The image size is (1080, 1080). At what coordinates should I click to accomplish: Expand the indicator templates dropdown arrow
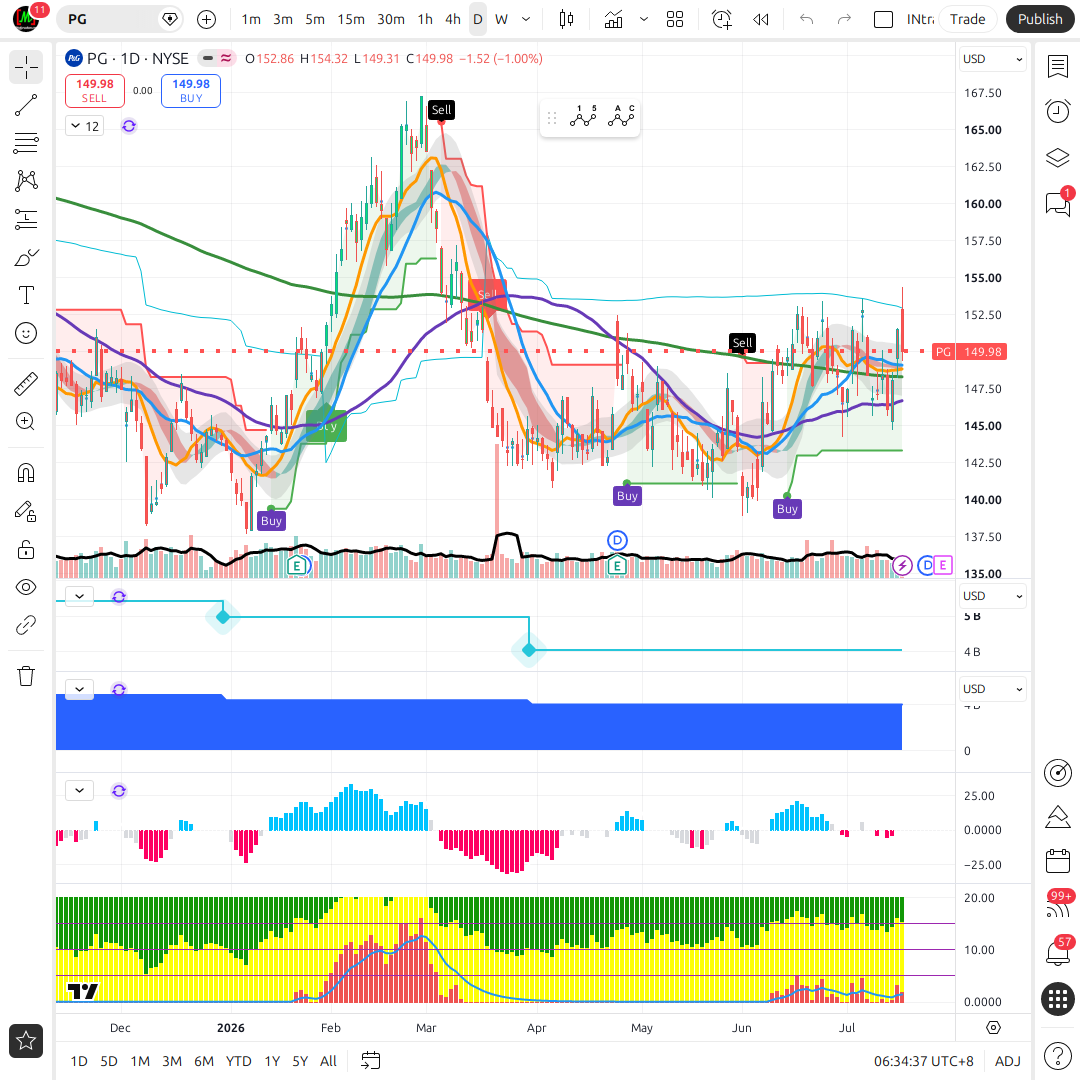[644, 19]
